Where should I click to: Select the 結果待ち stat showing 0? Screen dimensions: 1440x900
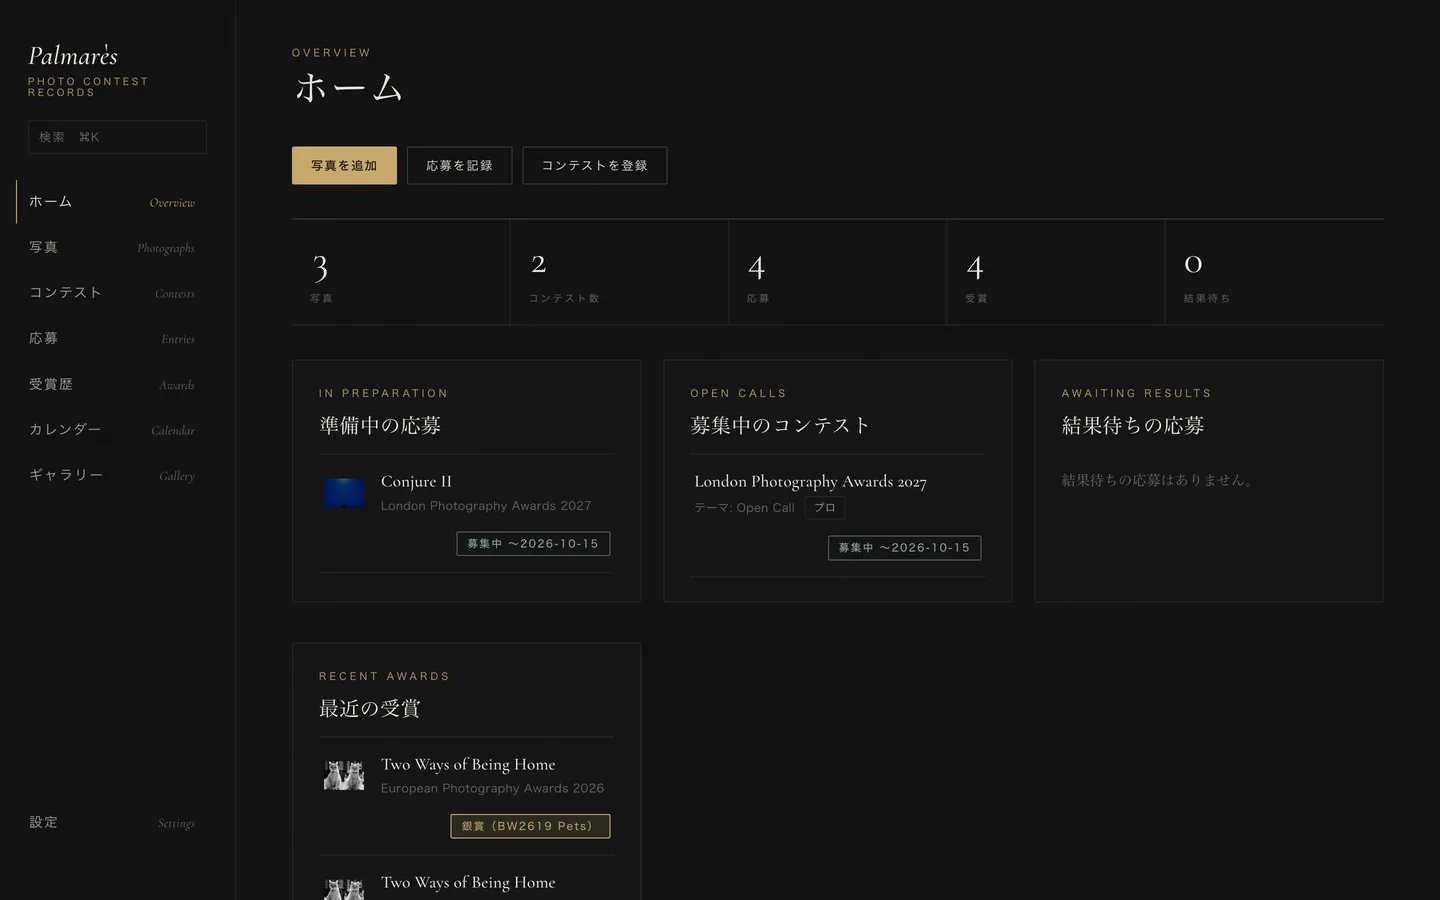pyautogui.click(x=1275, y=272)
